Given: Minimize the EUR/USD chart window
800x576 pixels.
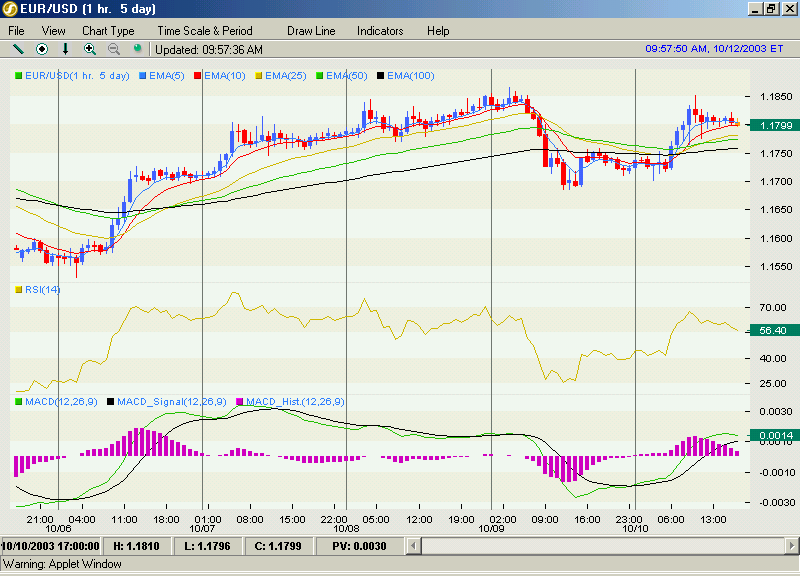Looking at the screenshot, I should (x=755, y=9).
